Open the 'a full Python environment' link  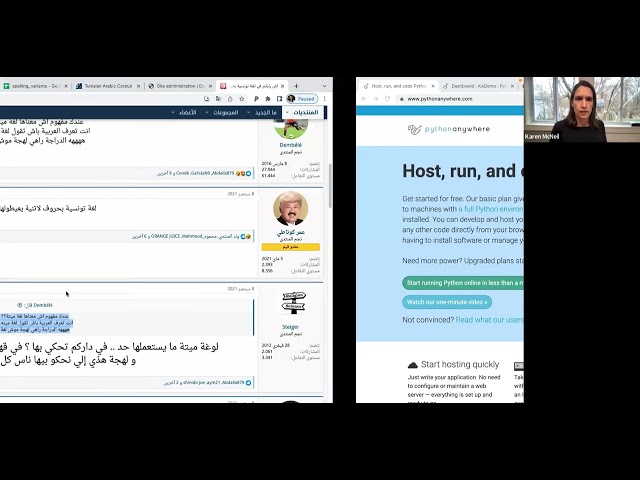(491, 209)
